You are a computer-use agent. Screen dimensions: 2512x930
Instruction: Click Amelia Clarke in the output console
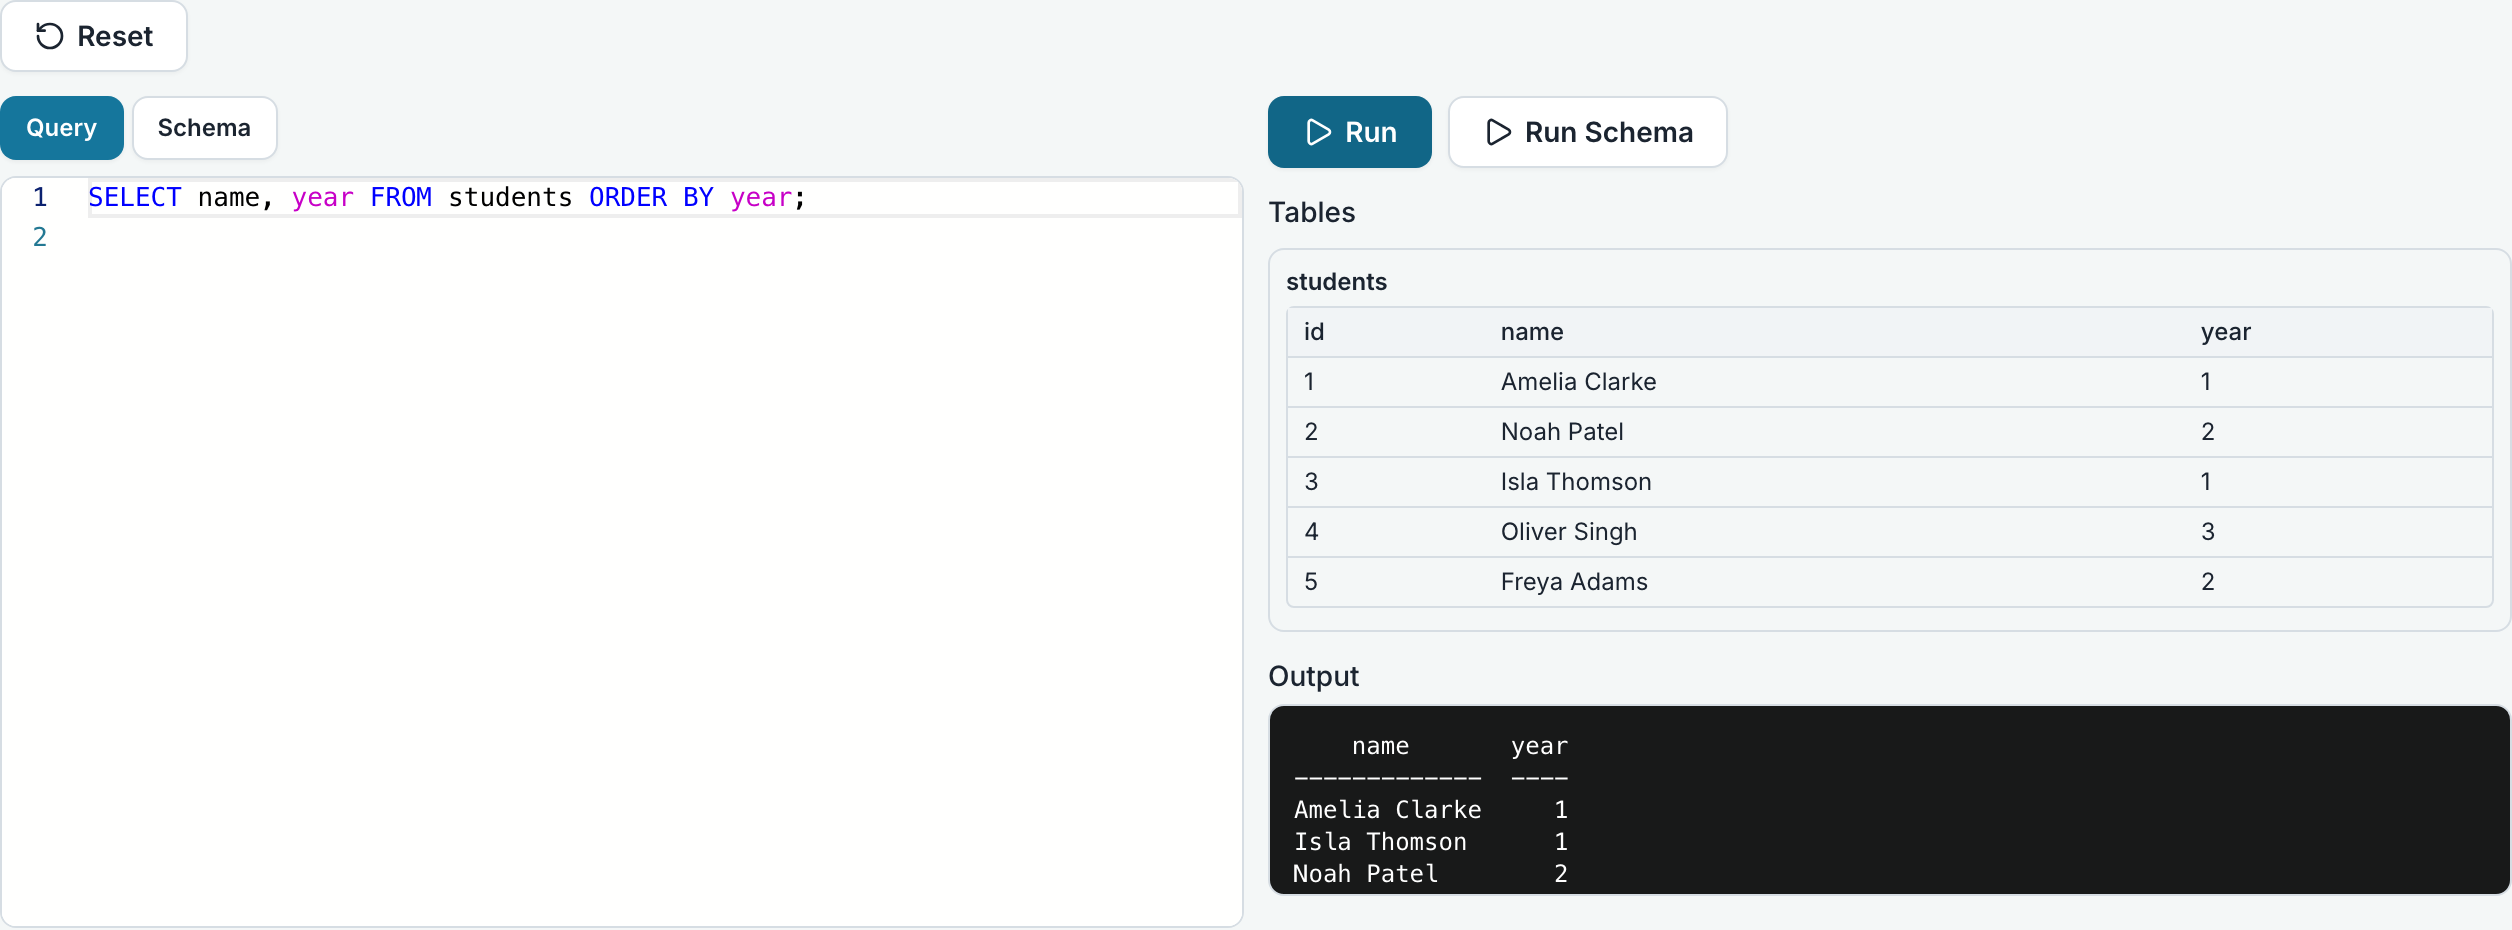pyautogui.click(x=1387, y=810)
